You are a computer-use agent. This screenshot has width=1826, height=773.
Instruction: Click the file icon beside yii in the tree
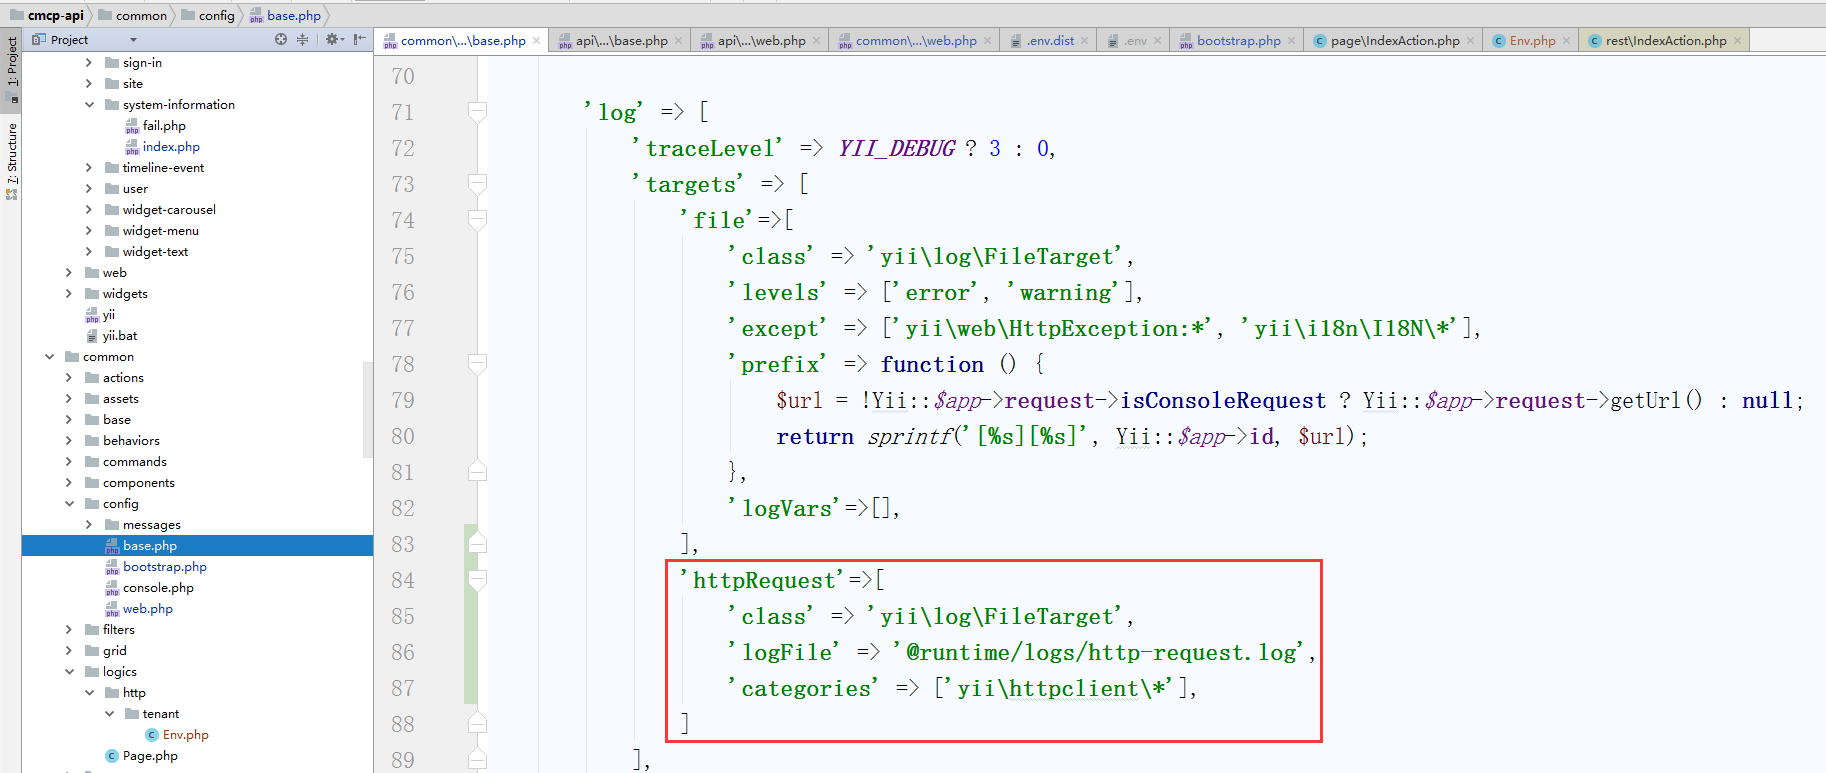pyautogui.click(x=92, y=315)
